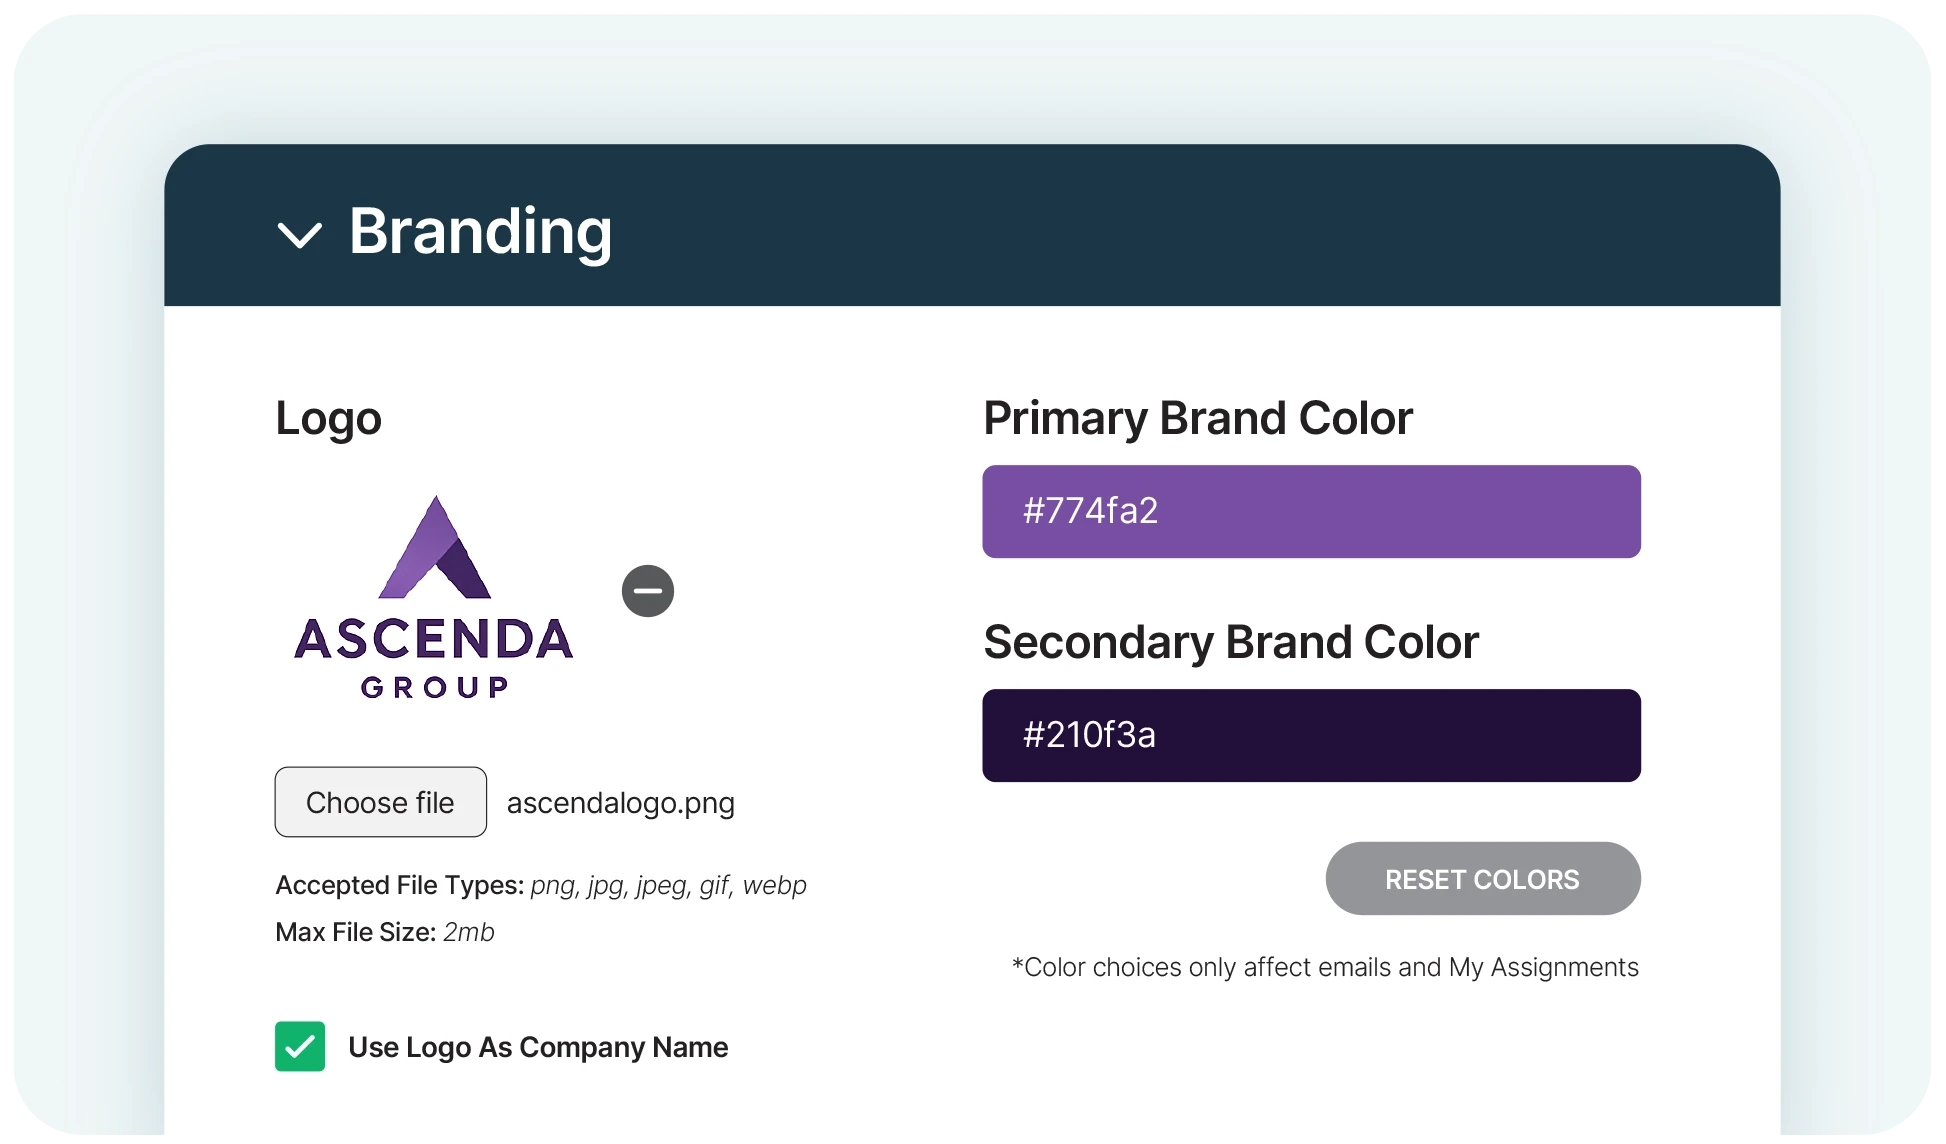Click the Max File Size 2mb text

point(385,932)
